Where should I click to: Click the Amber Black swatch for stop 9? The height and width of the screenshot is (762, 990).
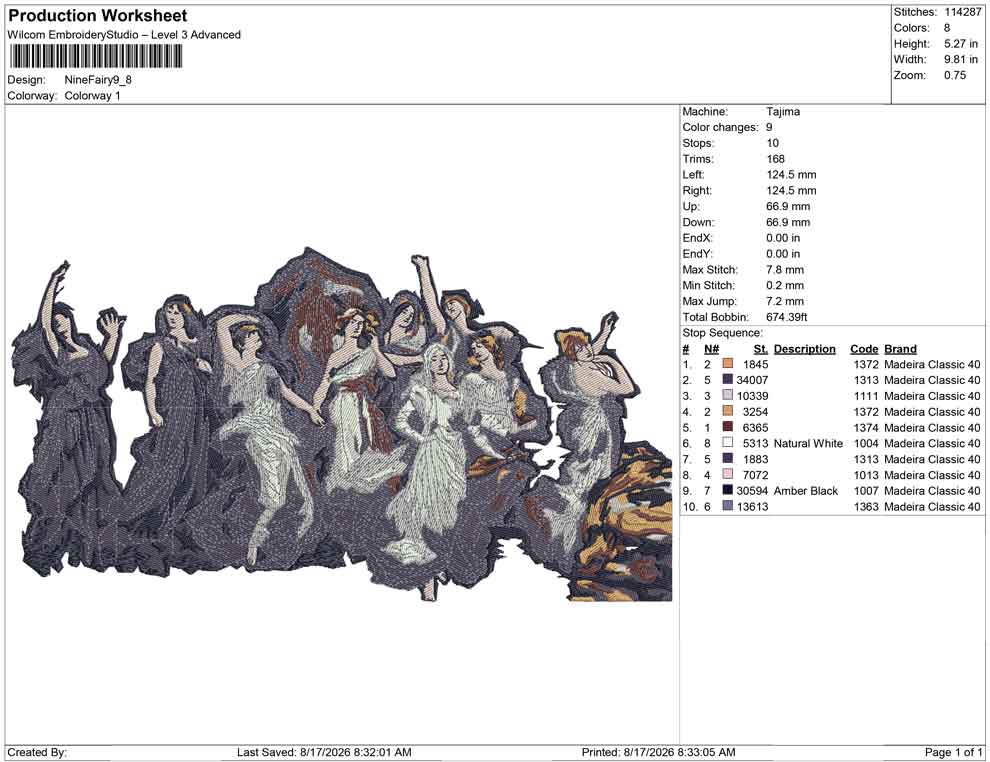click(728, 491)
